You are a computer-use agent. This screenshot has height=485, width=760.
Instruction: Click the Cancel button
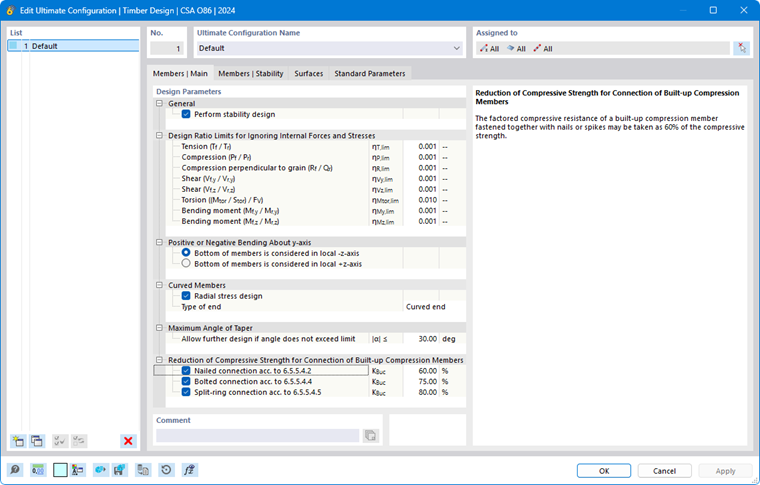[664, 471]
